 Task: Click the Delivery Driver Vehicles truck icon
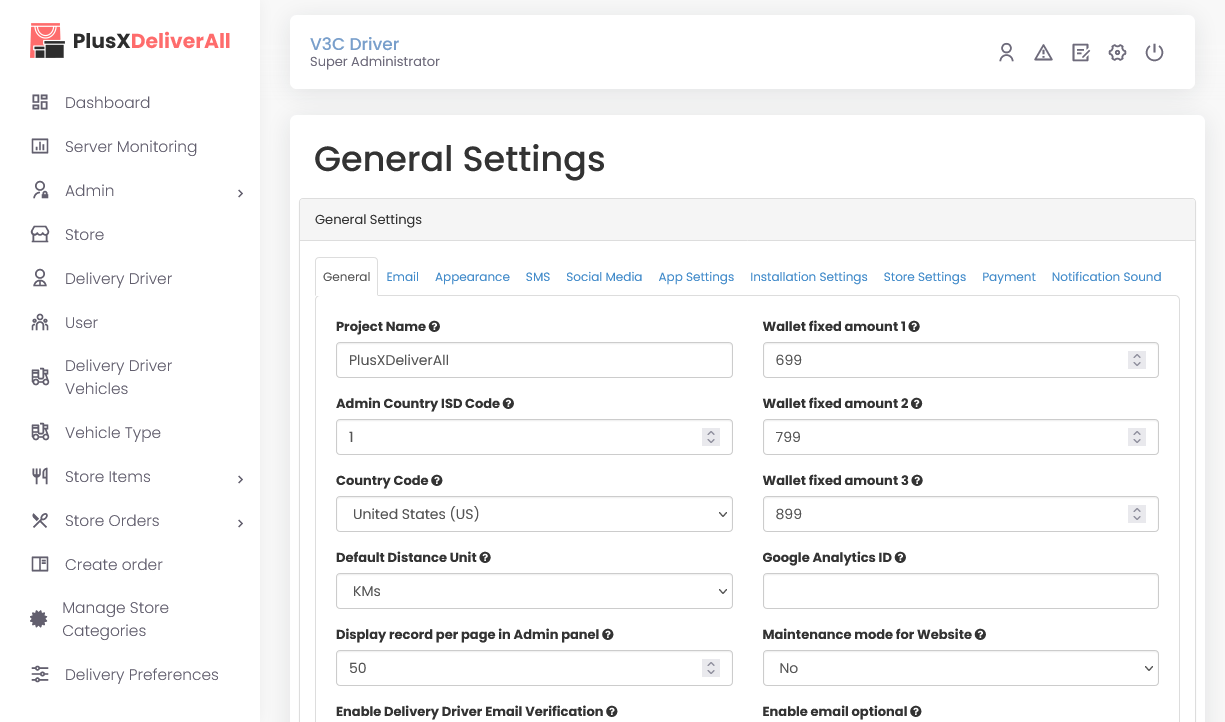[40, 377]
